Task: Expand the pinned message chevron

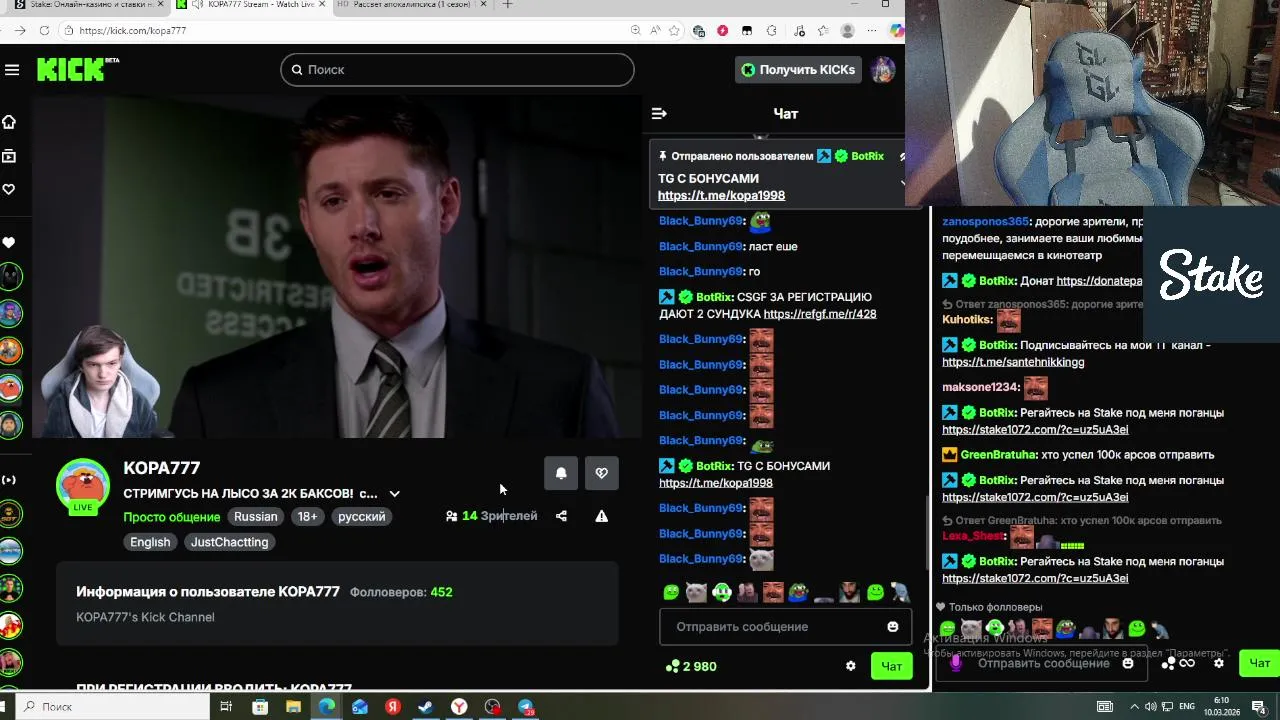Action: (903, 183)
